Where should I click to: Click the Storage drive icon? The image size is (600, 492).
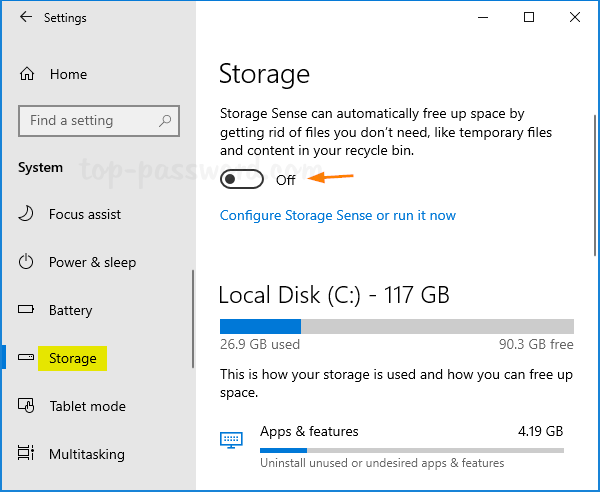(27, 358)
